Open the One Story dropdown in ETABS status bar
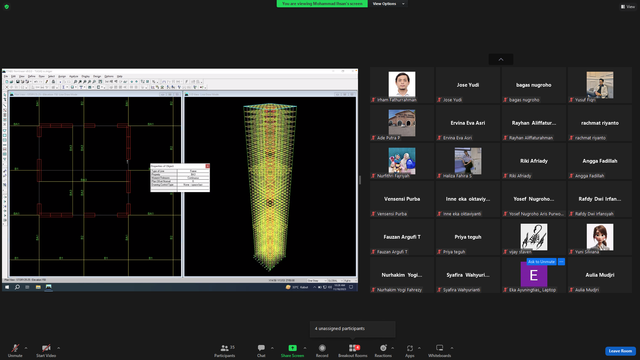The height and width of the screenshot is (360, 640). coord(317,280)
